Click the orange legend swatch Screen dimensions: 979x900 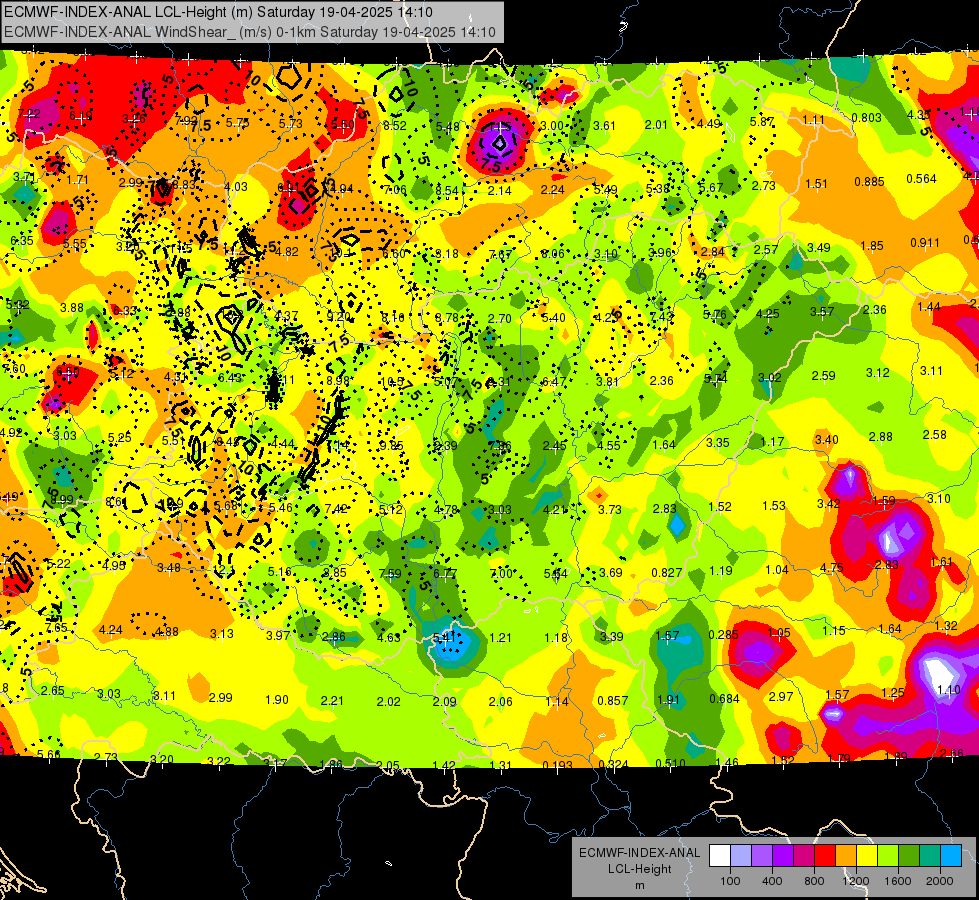coord(846,856)
